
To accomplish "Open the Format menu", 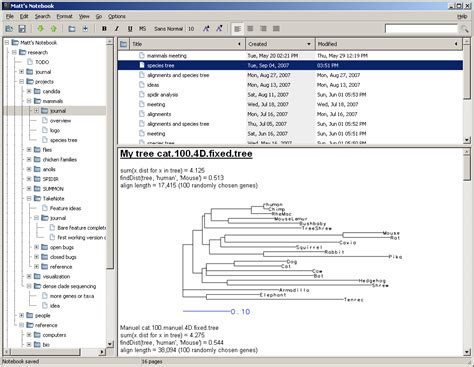I will [64, 16].
